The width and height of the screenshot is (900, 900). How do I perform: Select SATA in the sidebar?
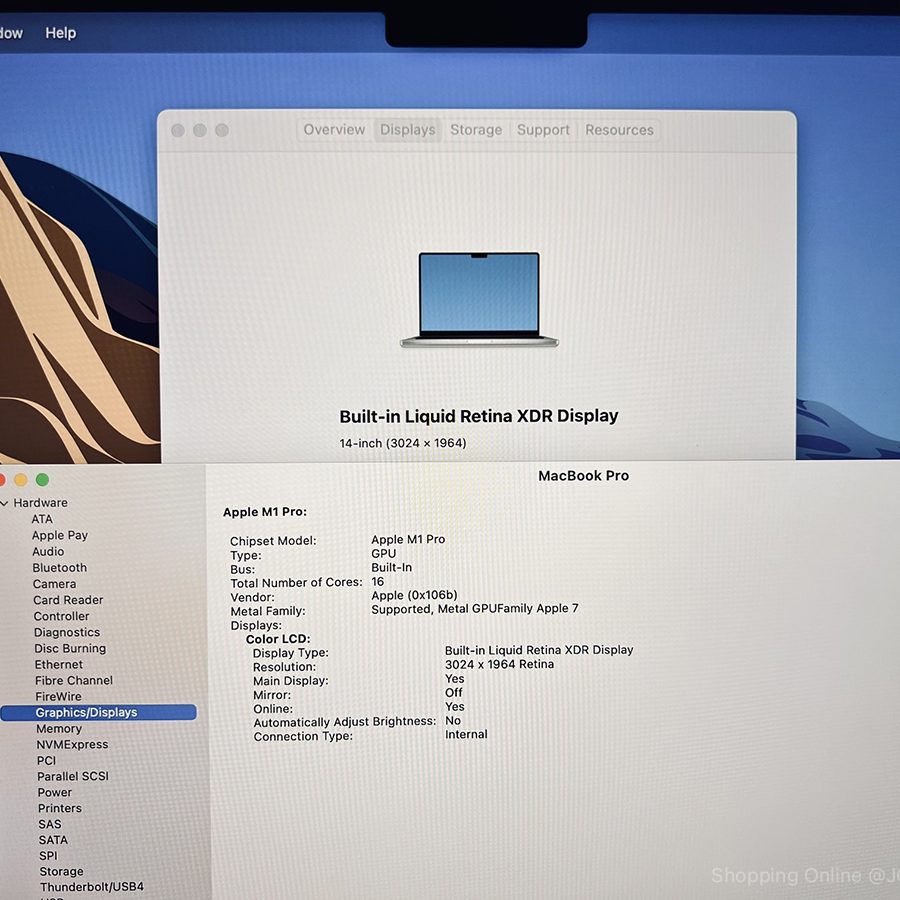coord(53,840)
